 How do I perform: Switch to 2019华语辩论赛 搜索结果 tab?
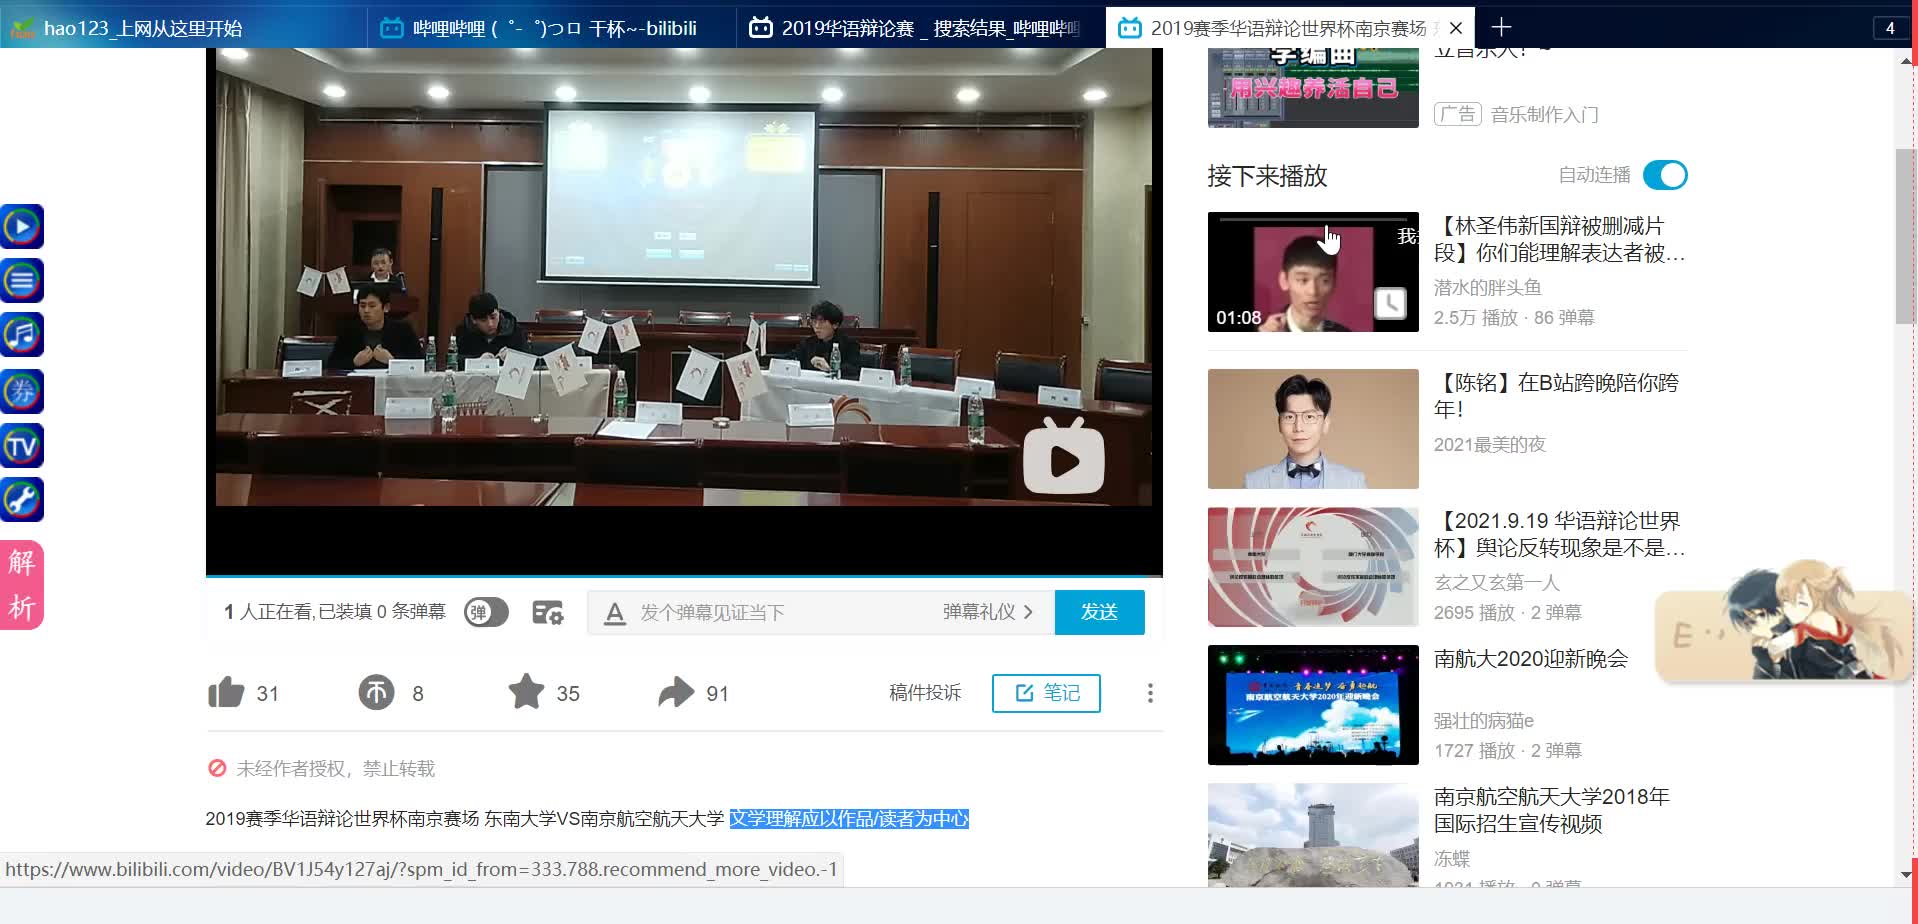(921, 28)
